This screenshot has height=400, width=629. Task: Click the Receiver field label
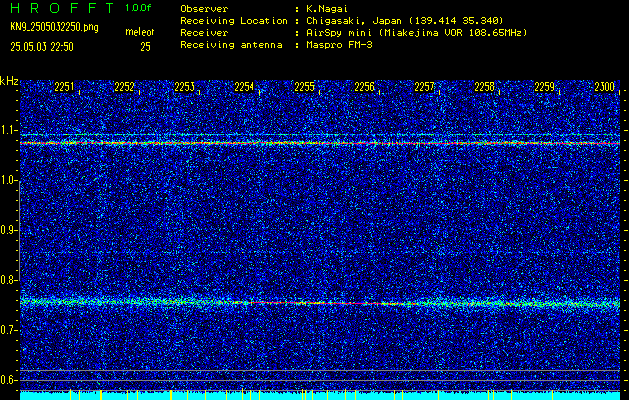click(x=204, y=32)
